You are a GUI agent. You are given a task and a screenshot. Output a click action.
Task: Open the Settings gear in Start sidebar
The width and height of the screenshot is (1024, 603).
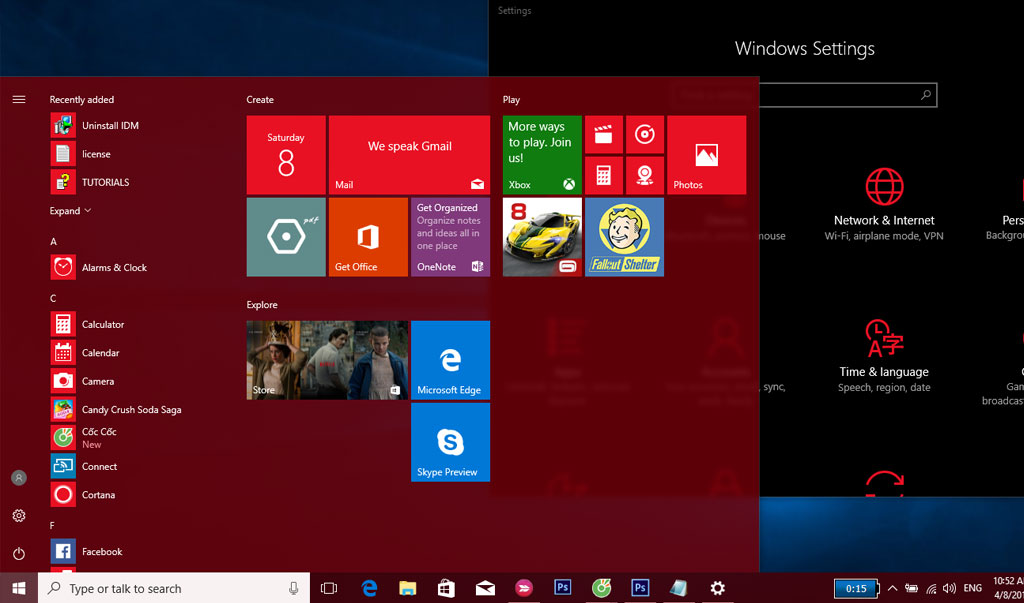point(18,516)
